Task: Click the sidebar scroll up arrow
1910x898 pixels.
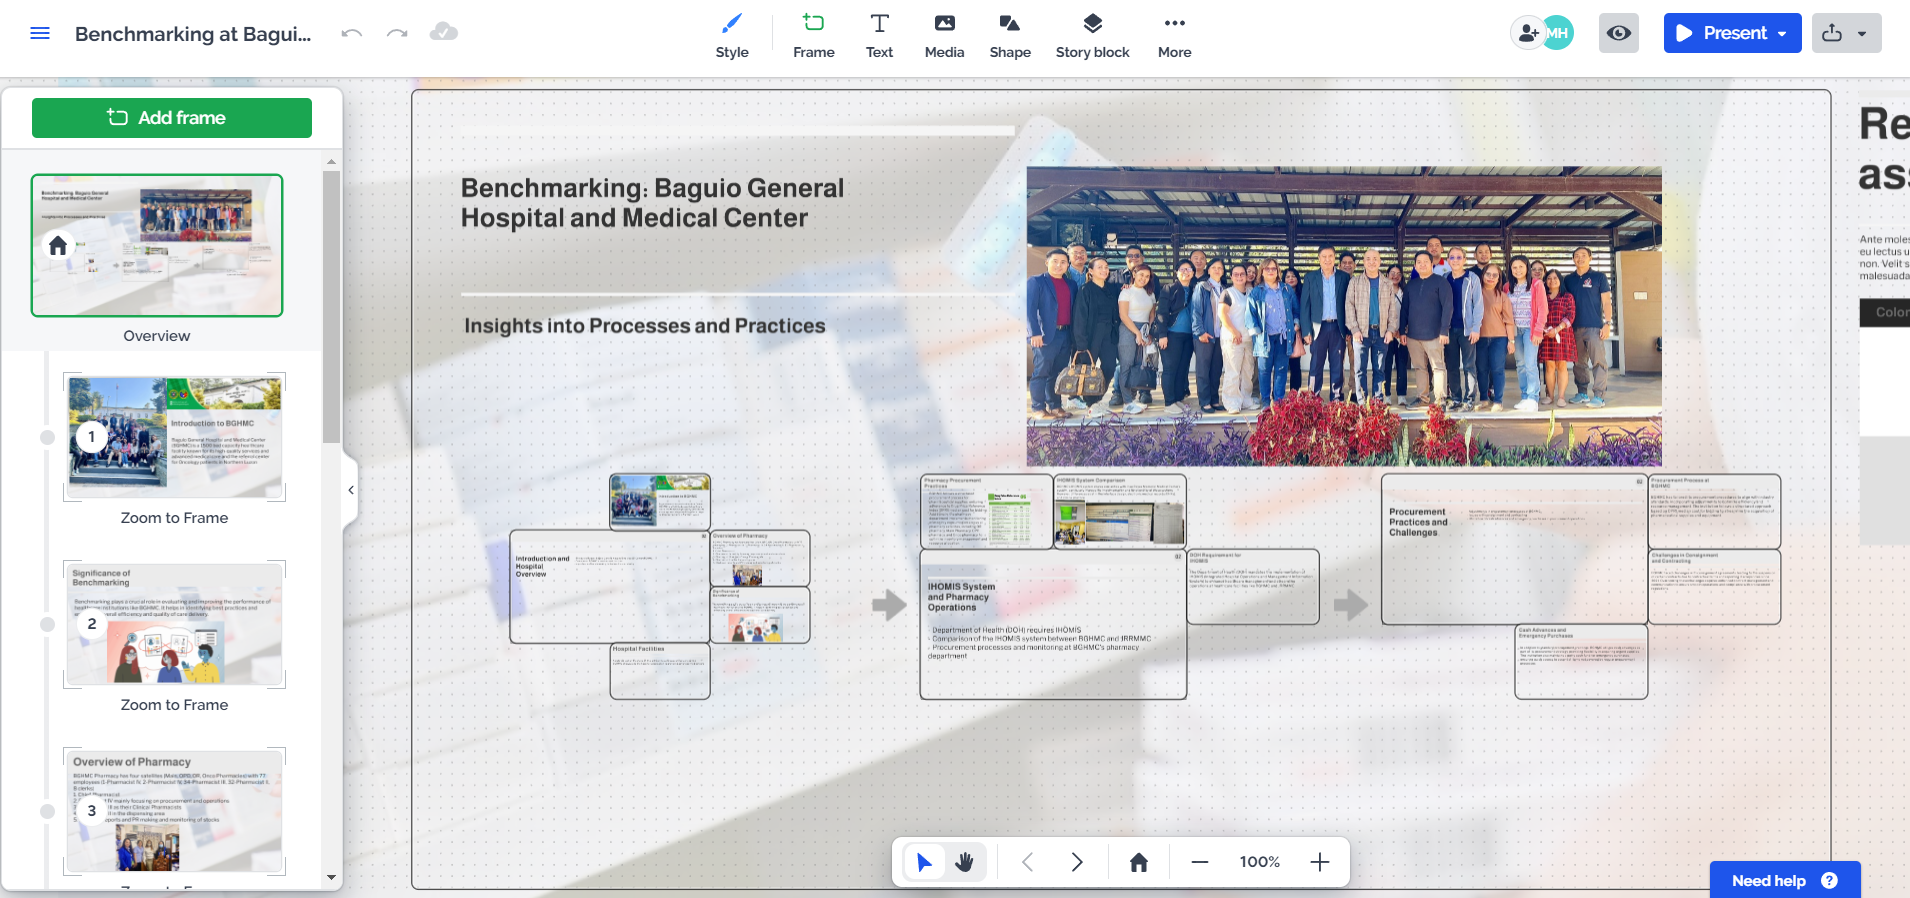Action: [331, 161]
